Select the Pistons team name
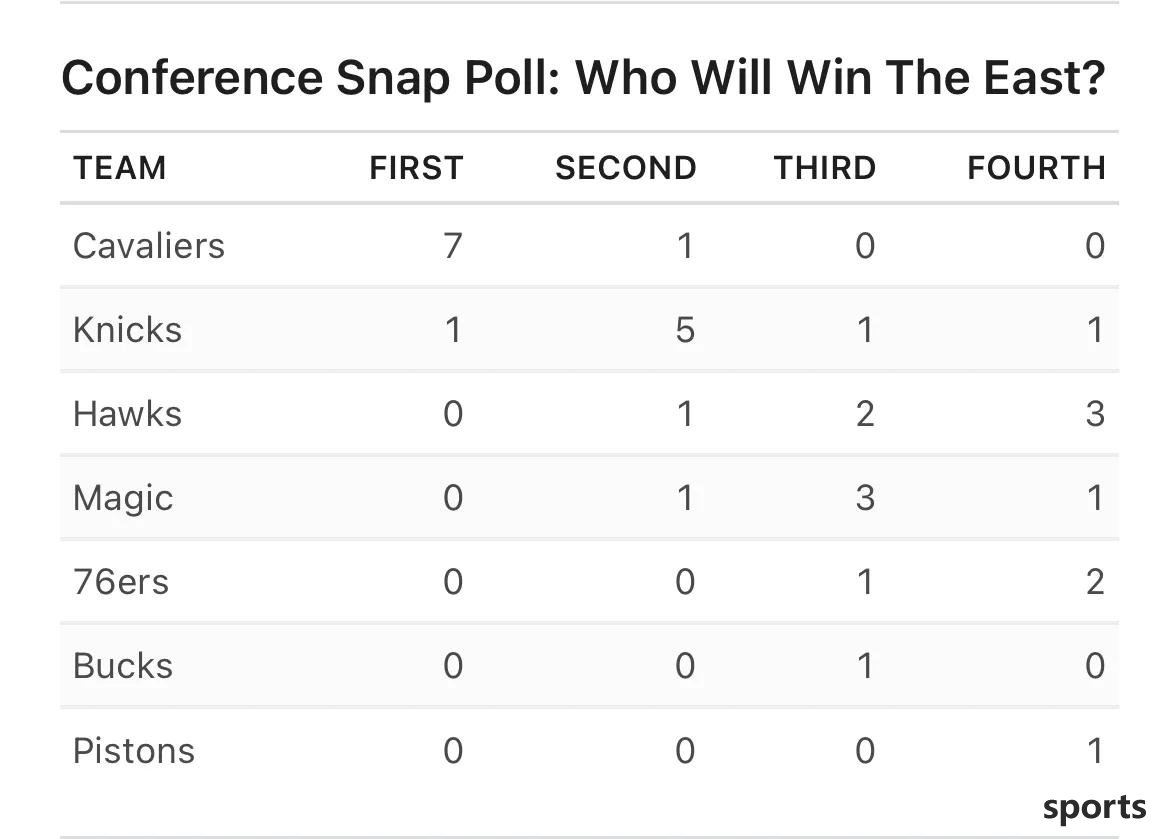The image size is (1161, 839). pyautogui.click(x=134, y=751)
